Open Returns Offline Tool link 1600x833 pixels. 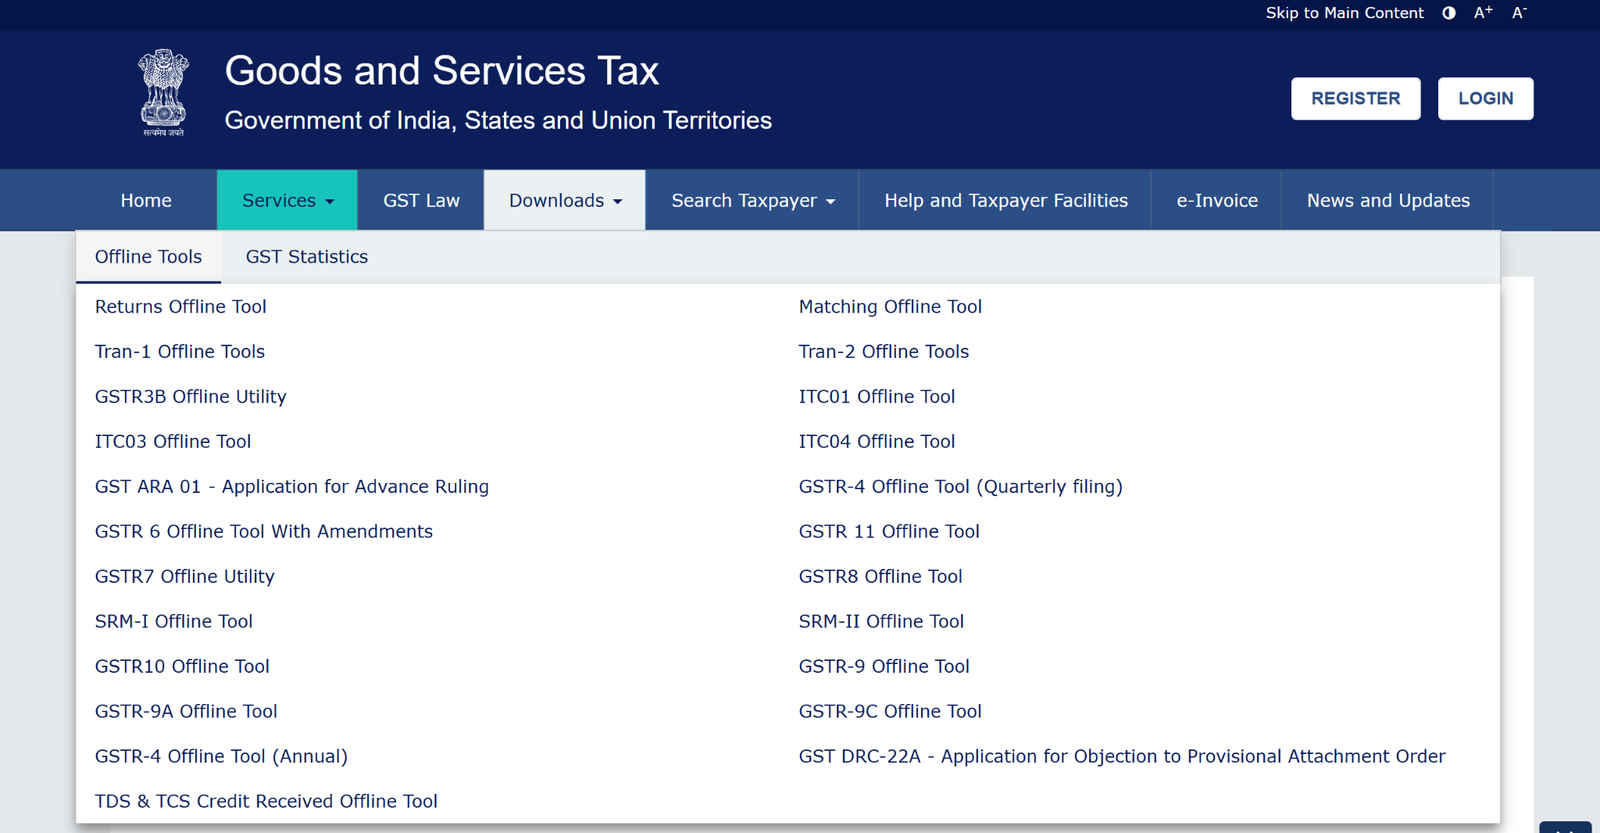click(181, 307)
